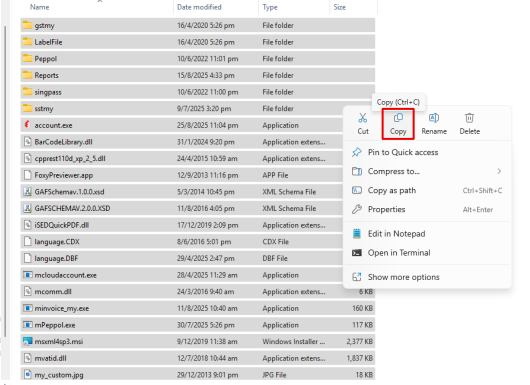The width and height of the screenshot is (530, 385).
Task: Select the FoxyPreviewer.app file name
Action: 64,175
